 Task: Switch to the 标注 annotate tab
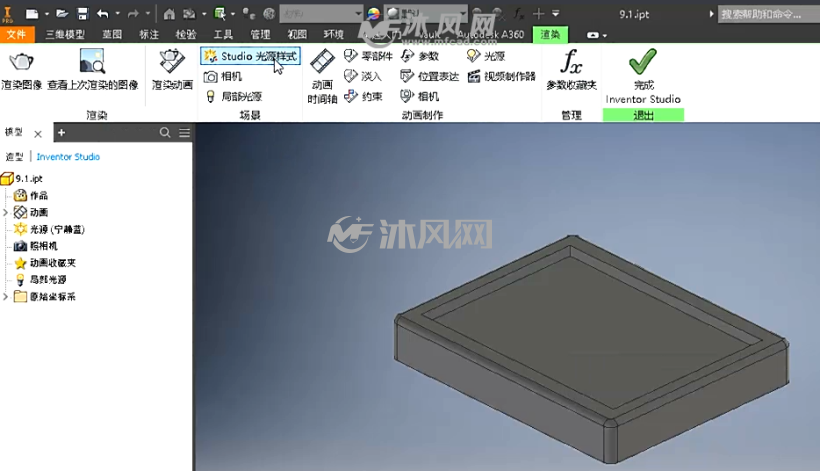(x=149, y=35)
